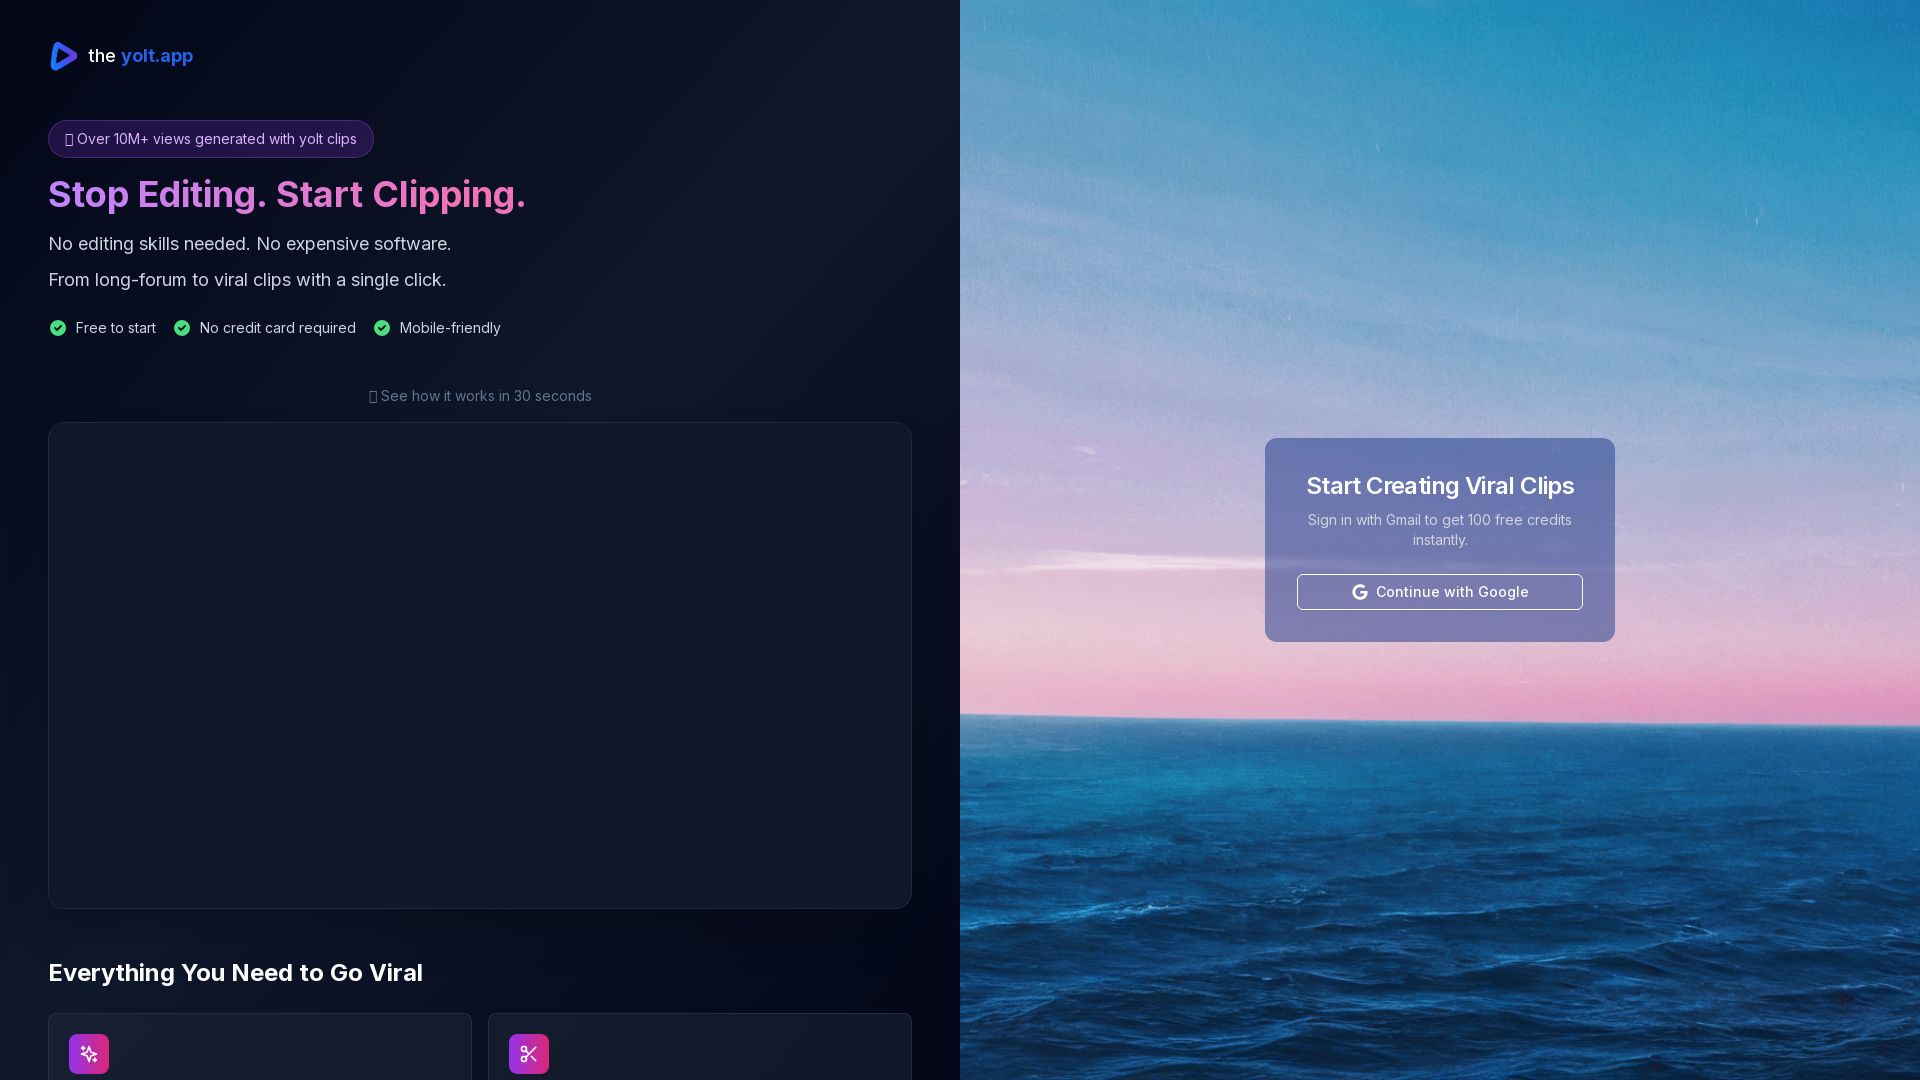The height and width of the screenshot is (1080, 1920).
Task: Click the 'yolt.app' brand name text
Action: point(156,56)
